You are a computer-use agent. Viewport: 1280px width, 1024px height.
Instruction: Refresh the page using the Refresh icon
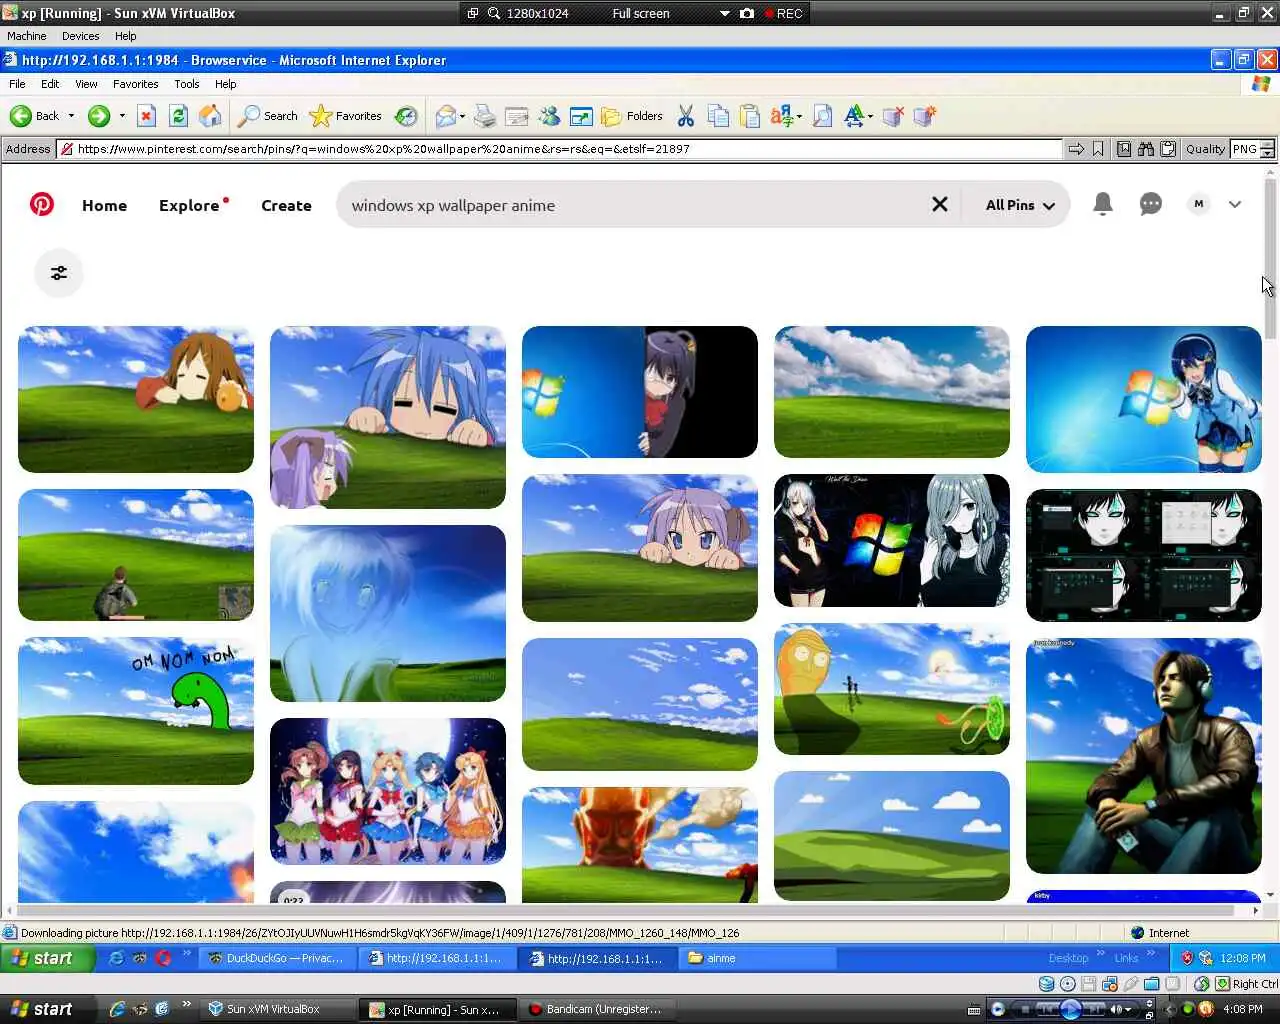[x=178, y=116]
